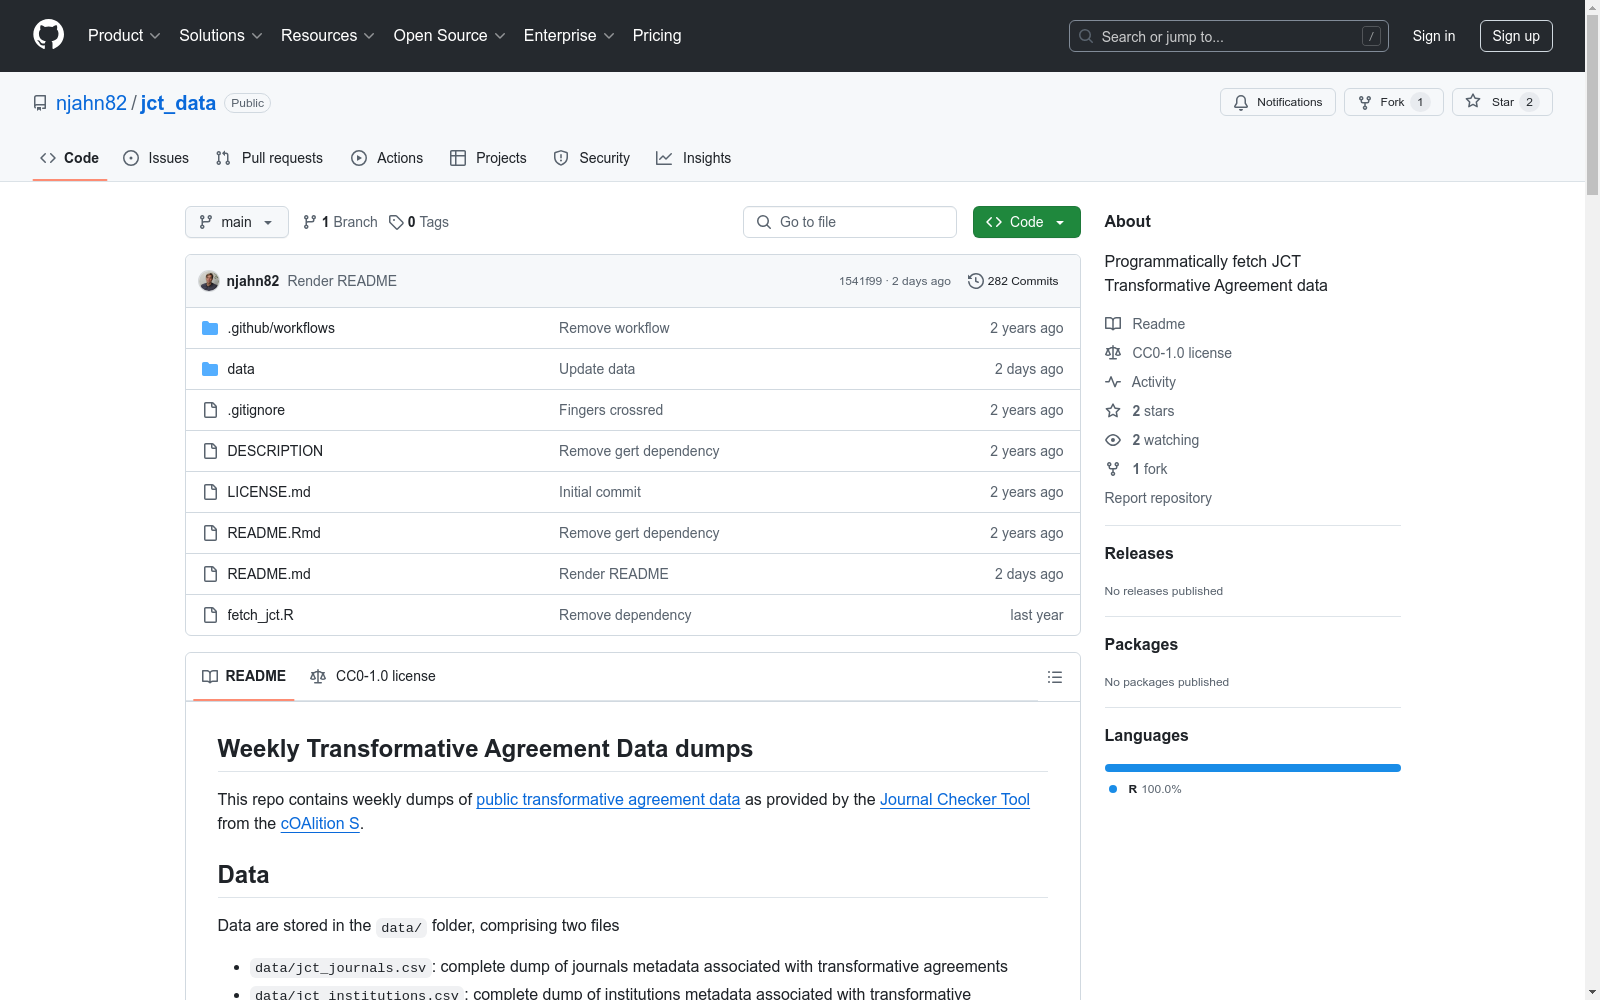The width and height of the screenshot is (1600, 1000).
Task: Open the Projects tab
Action: coord(488,158)
